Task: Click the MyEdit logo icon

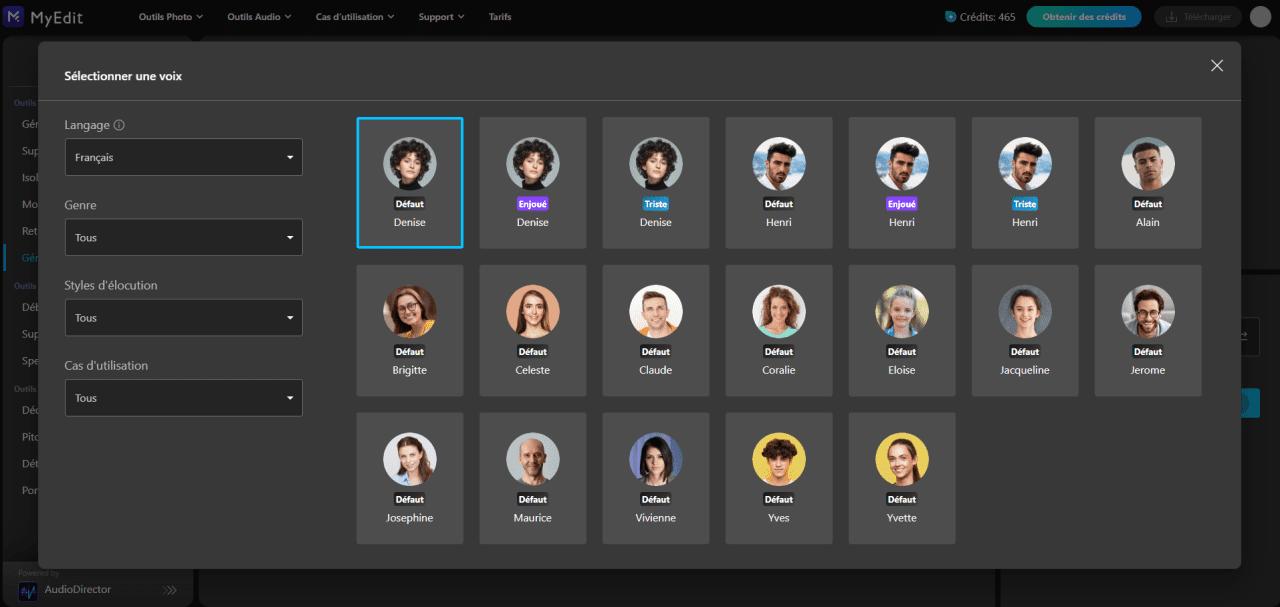Action: 15,17
